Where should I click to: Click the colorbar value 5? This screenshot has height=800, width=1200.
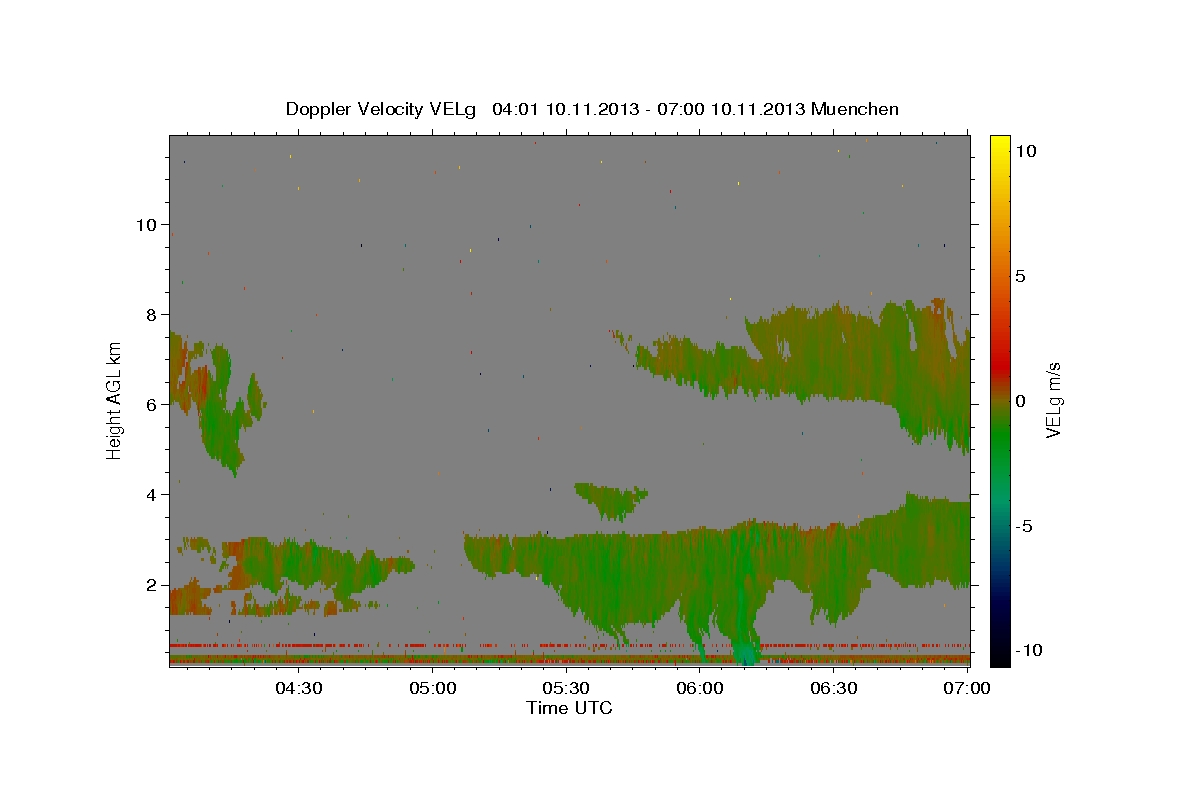click(x=1020, y=276)
